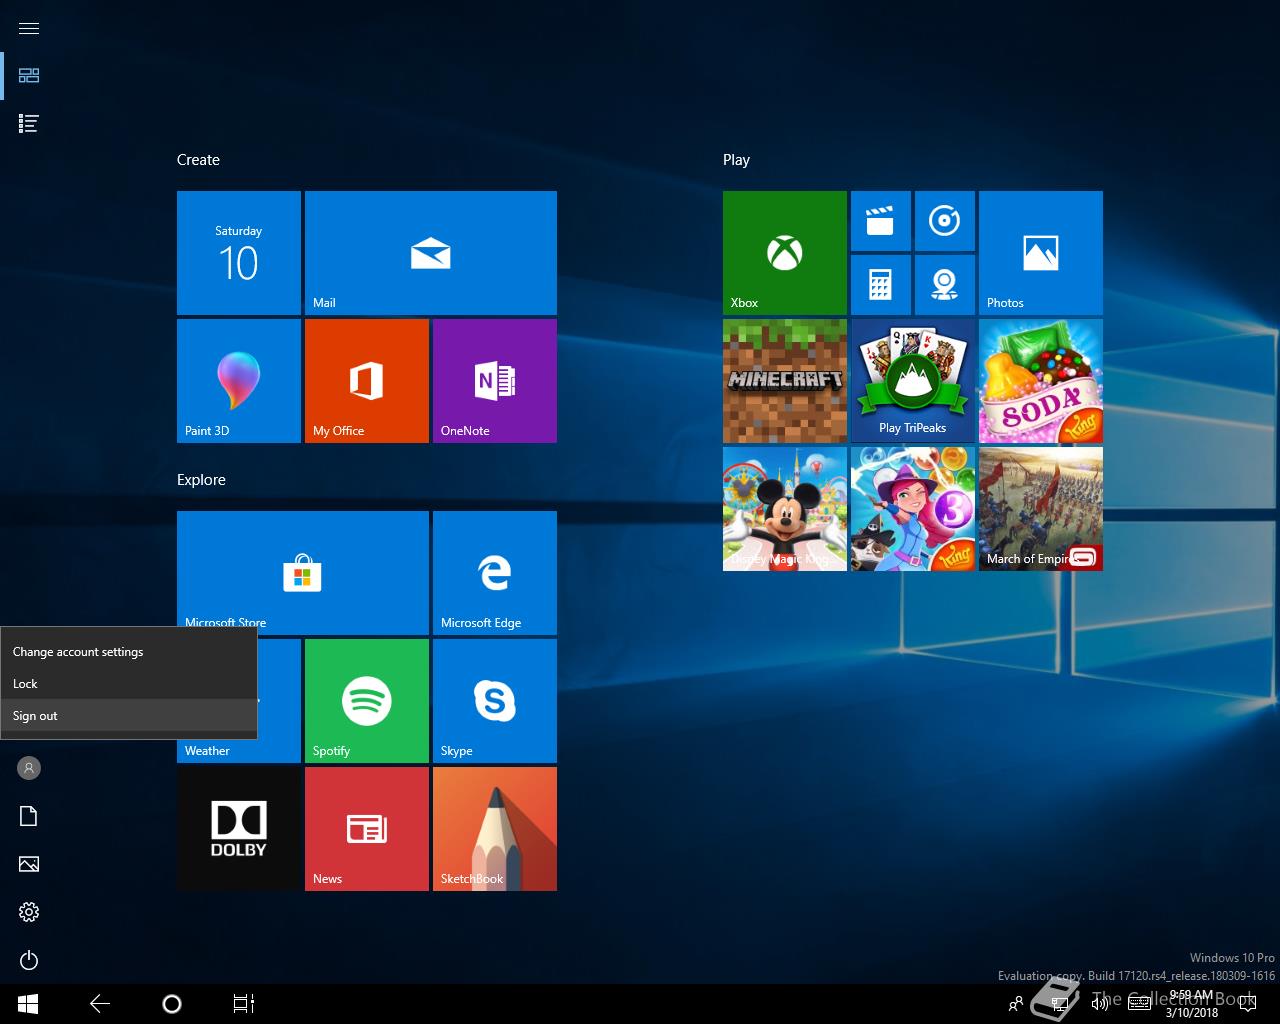The image size is (1280, 1024).
Task: Switch to the Pinned tiles view
Action: tap(29, 76)
